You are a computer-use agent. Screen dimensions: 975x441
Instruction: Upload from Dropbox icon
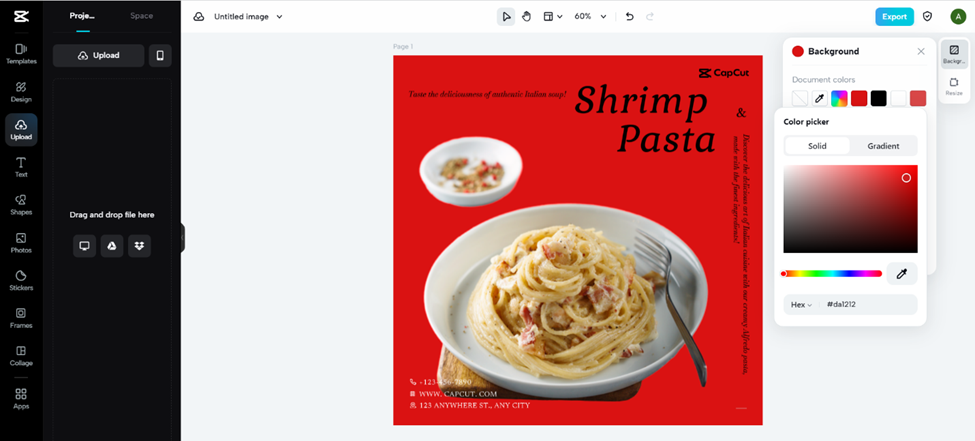tap(139, 246)
